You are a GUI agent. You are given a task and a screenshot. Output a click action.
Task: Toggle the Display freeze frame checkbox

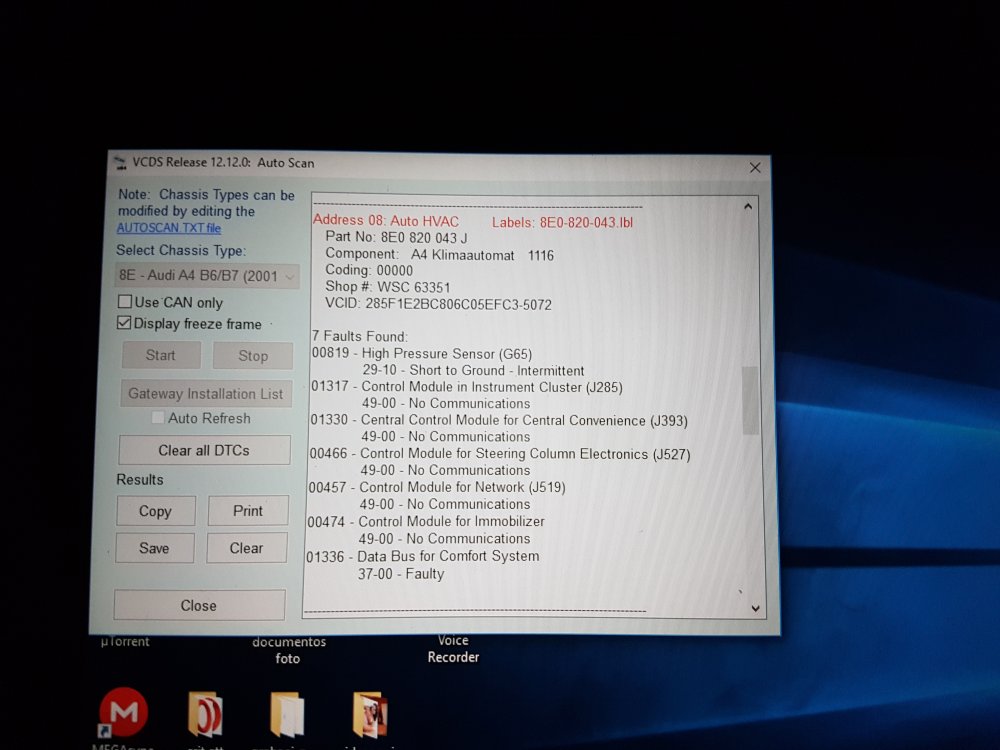(x=124, y=323)
